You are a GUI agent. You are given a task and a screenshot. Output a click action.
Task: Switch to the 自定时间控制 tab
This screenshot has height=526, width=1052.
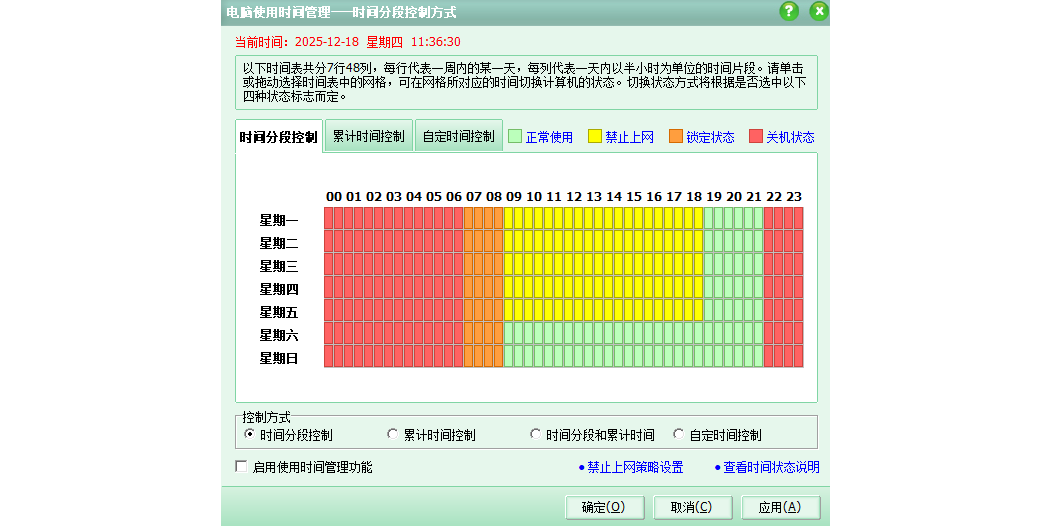458,136
